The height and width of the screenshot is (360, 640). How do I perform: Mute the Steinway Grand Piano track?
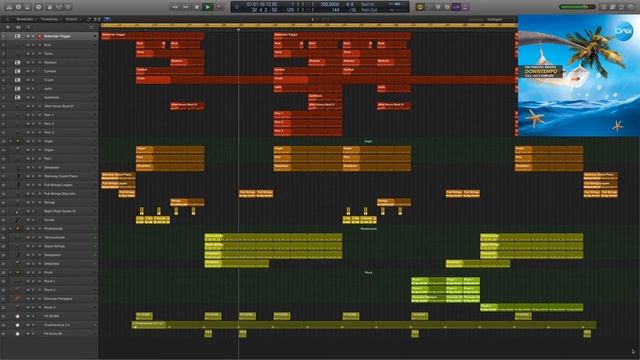click(x=28, y=176)
